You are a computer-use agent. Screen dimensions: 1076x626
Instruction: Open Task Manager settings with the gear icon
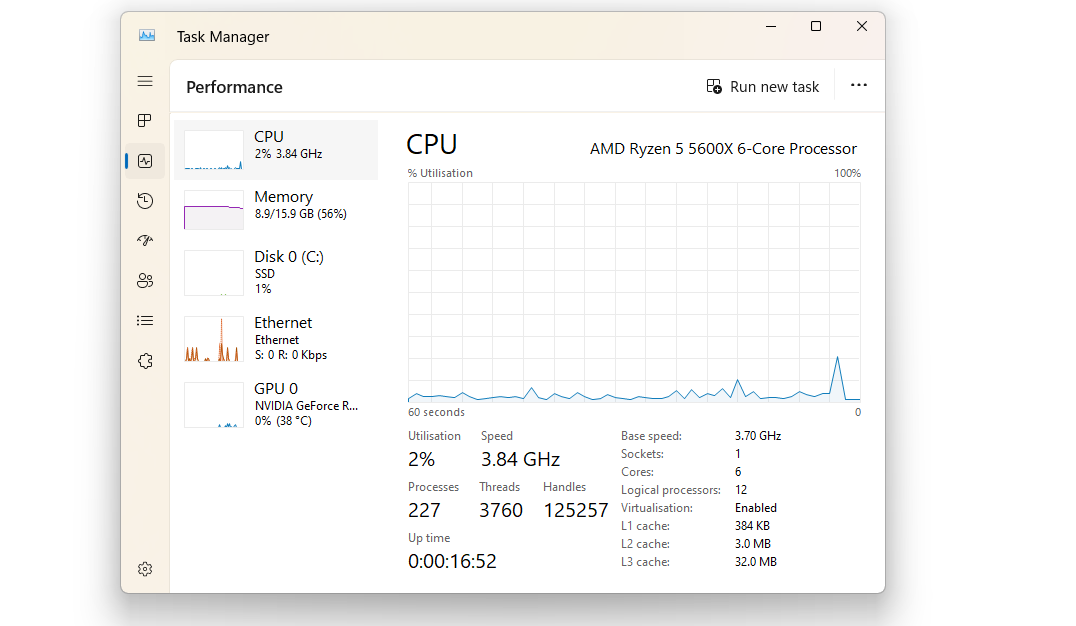(x=145, y=568)
